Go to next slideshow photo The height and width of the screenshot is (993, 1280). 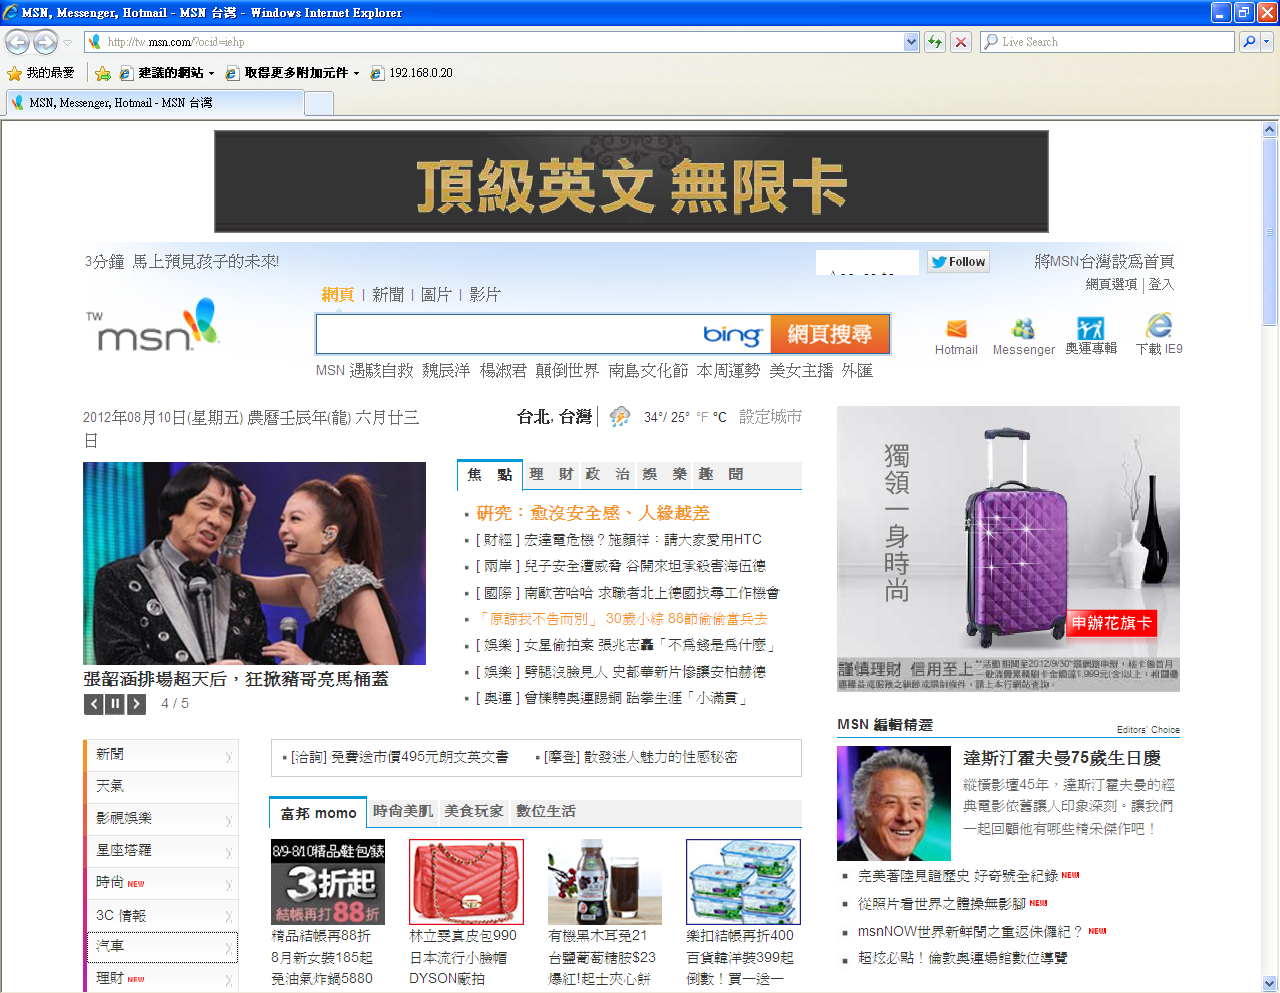pyautogui.click(x=137, y=704)
